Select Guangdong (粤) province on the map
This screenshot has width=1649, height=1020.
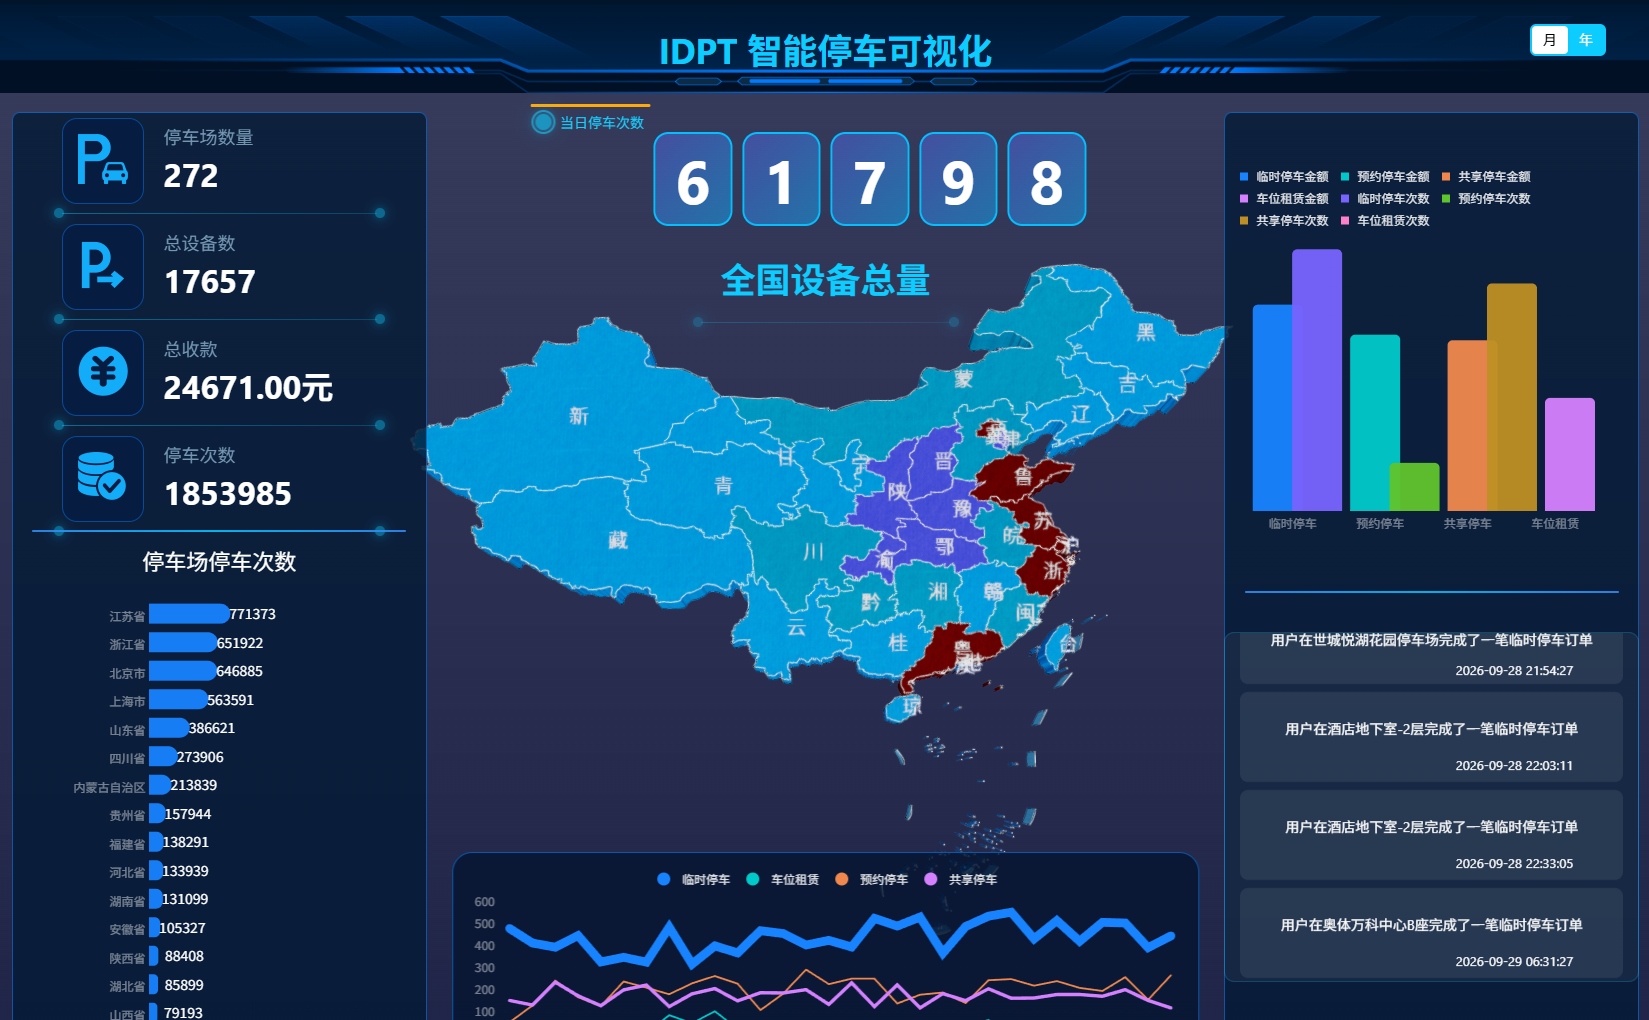click(963, 652)
